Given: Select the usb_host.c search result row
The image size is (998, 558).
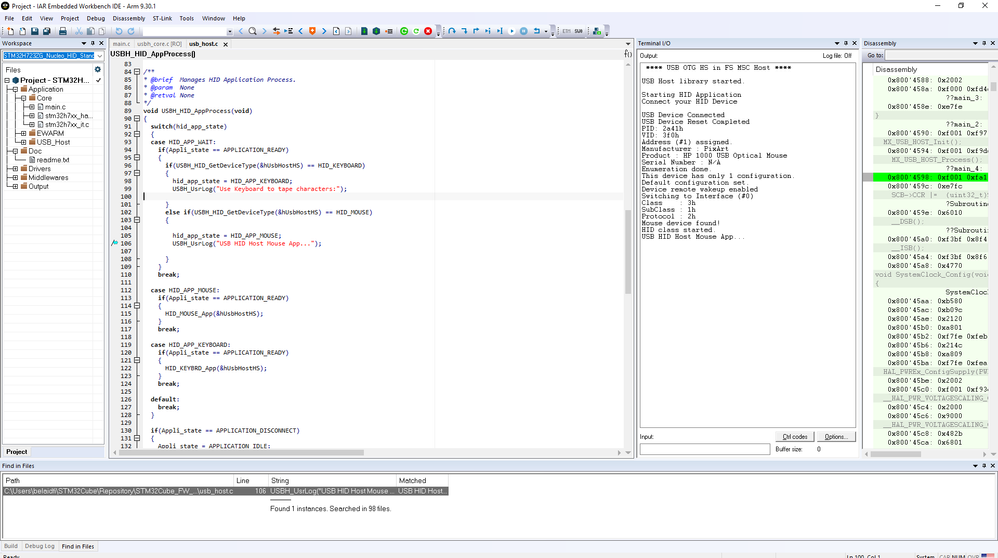Looking at the screenshot, I should tap(225, 491).
